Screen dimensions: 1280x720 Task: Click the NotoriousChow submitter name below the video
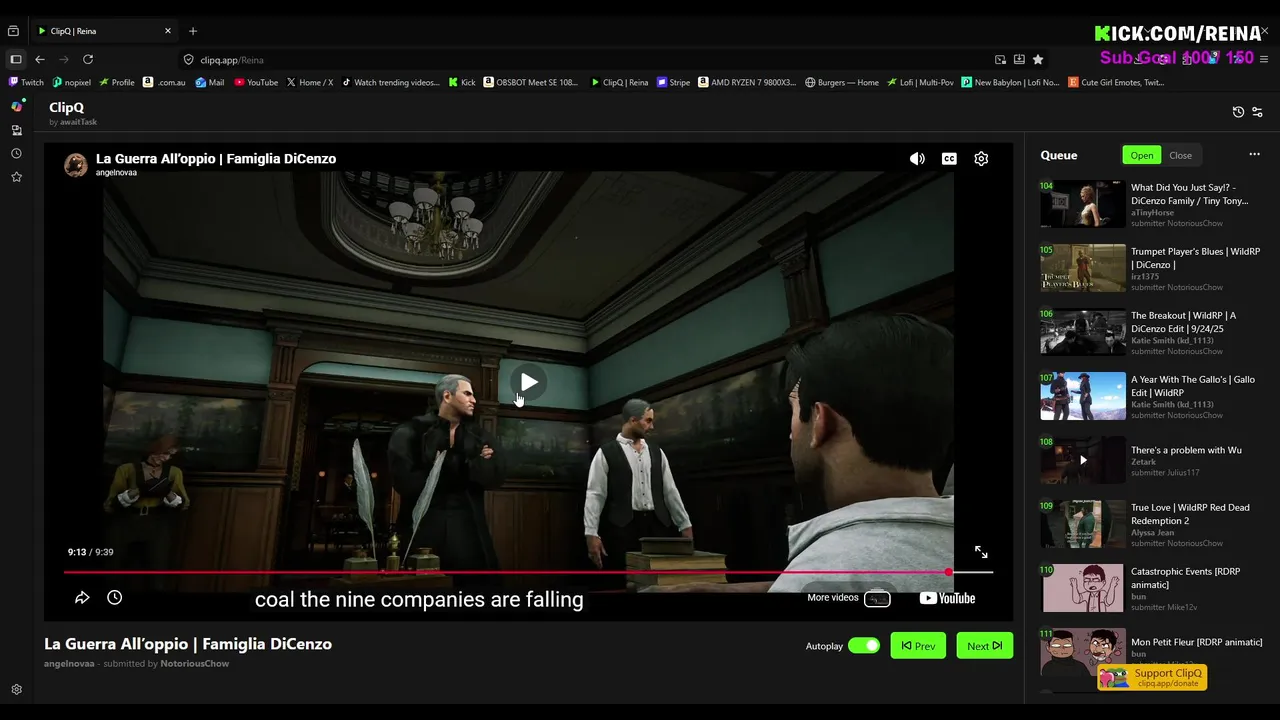tap(195, 664)
